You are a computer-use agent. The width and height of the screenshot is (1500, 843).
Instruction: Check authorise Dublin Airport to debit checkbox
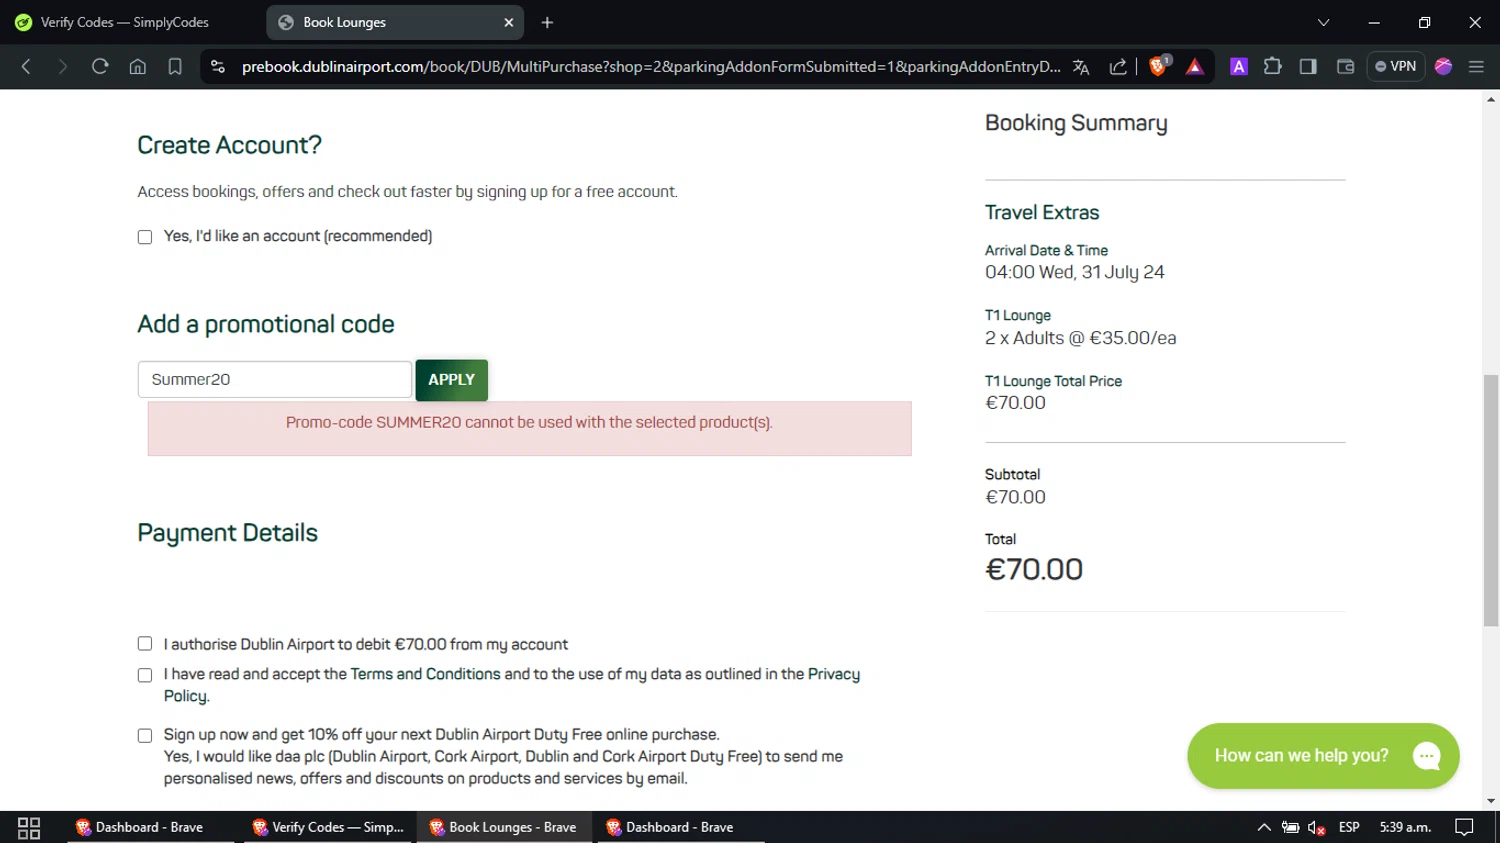click(x=145, y=644)
